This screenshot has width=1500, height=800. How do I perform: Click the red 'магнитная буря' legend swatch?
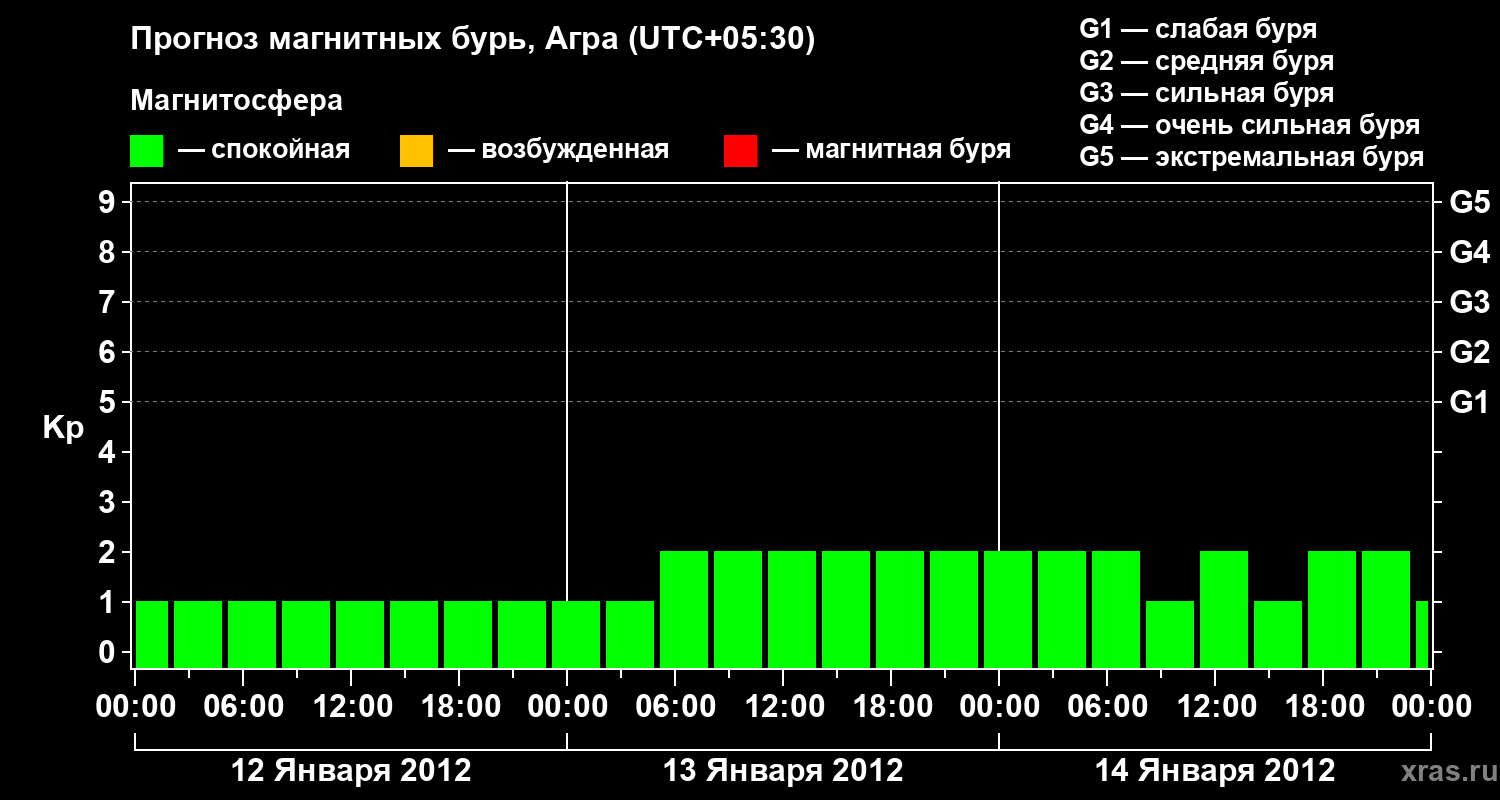click(740, 151)
